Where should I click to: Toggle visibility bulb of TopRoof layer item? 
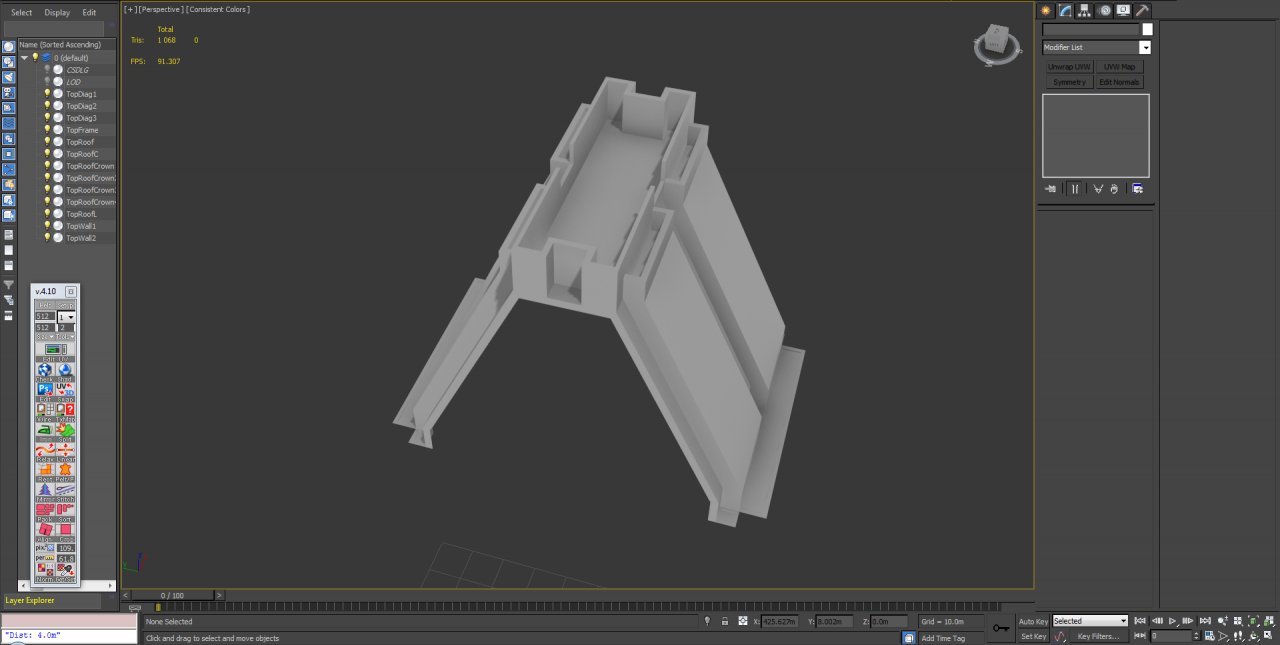[47, 142]
